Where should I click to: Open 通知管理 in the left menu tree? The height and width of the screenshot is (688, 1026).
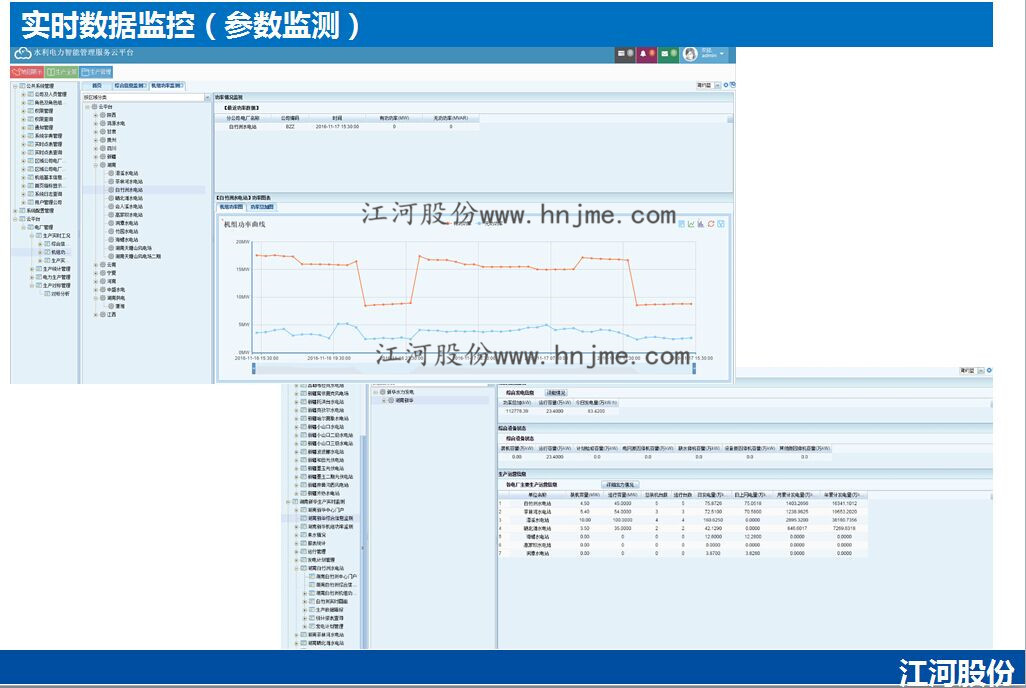44,128
